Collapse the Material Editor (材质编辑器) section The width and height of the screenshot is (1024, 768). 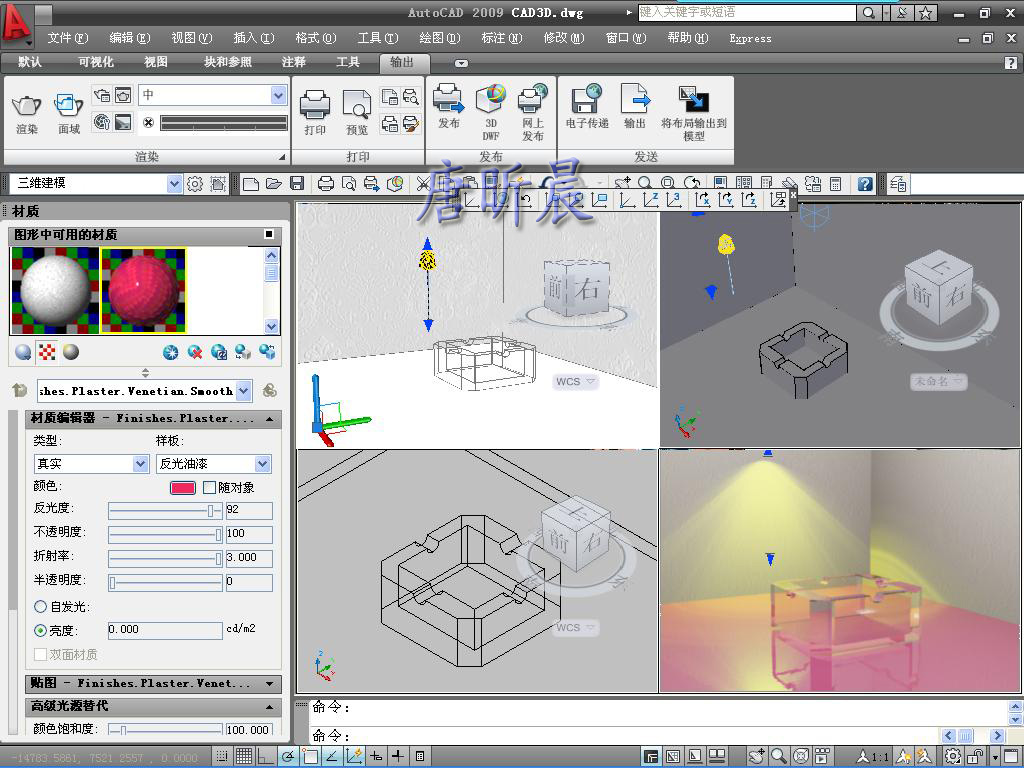click(270, 419)
